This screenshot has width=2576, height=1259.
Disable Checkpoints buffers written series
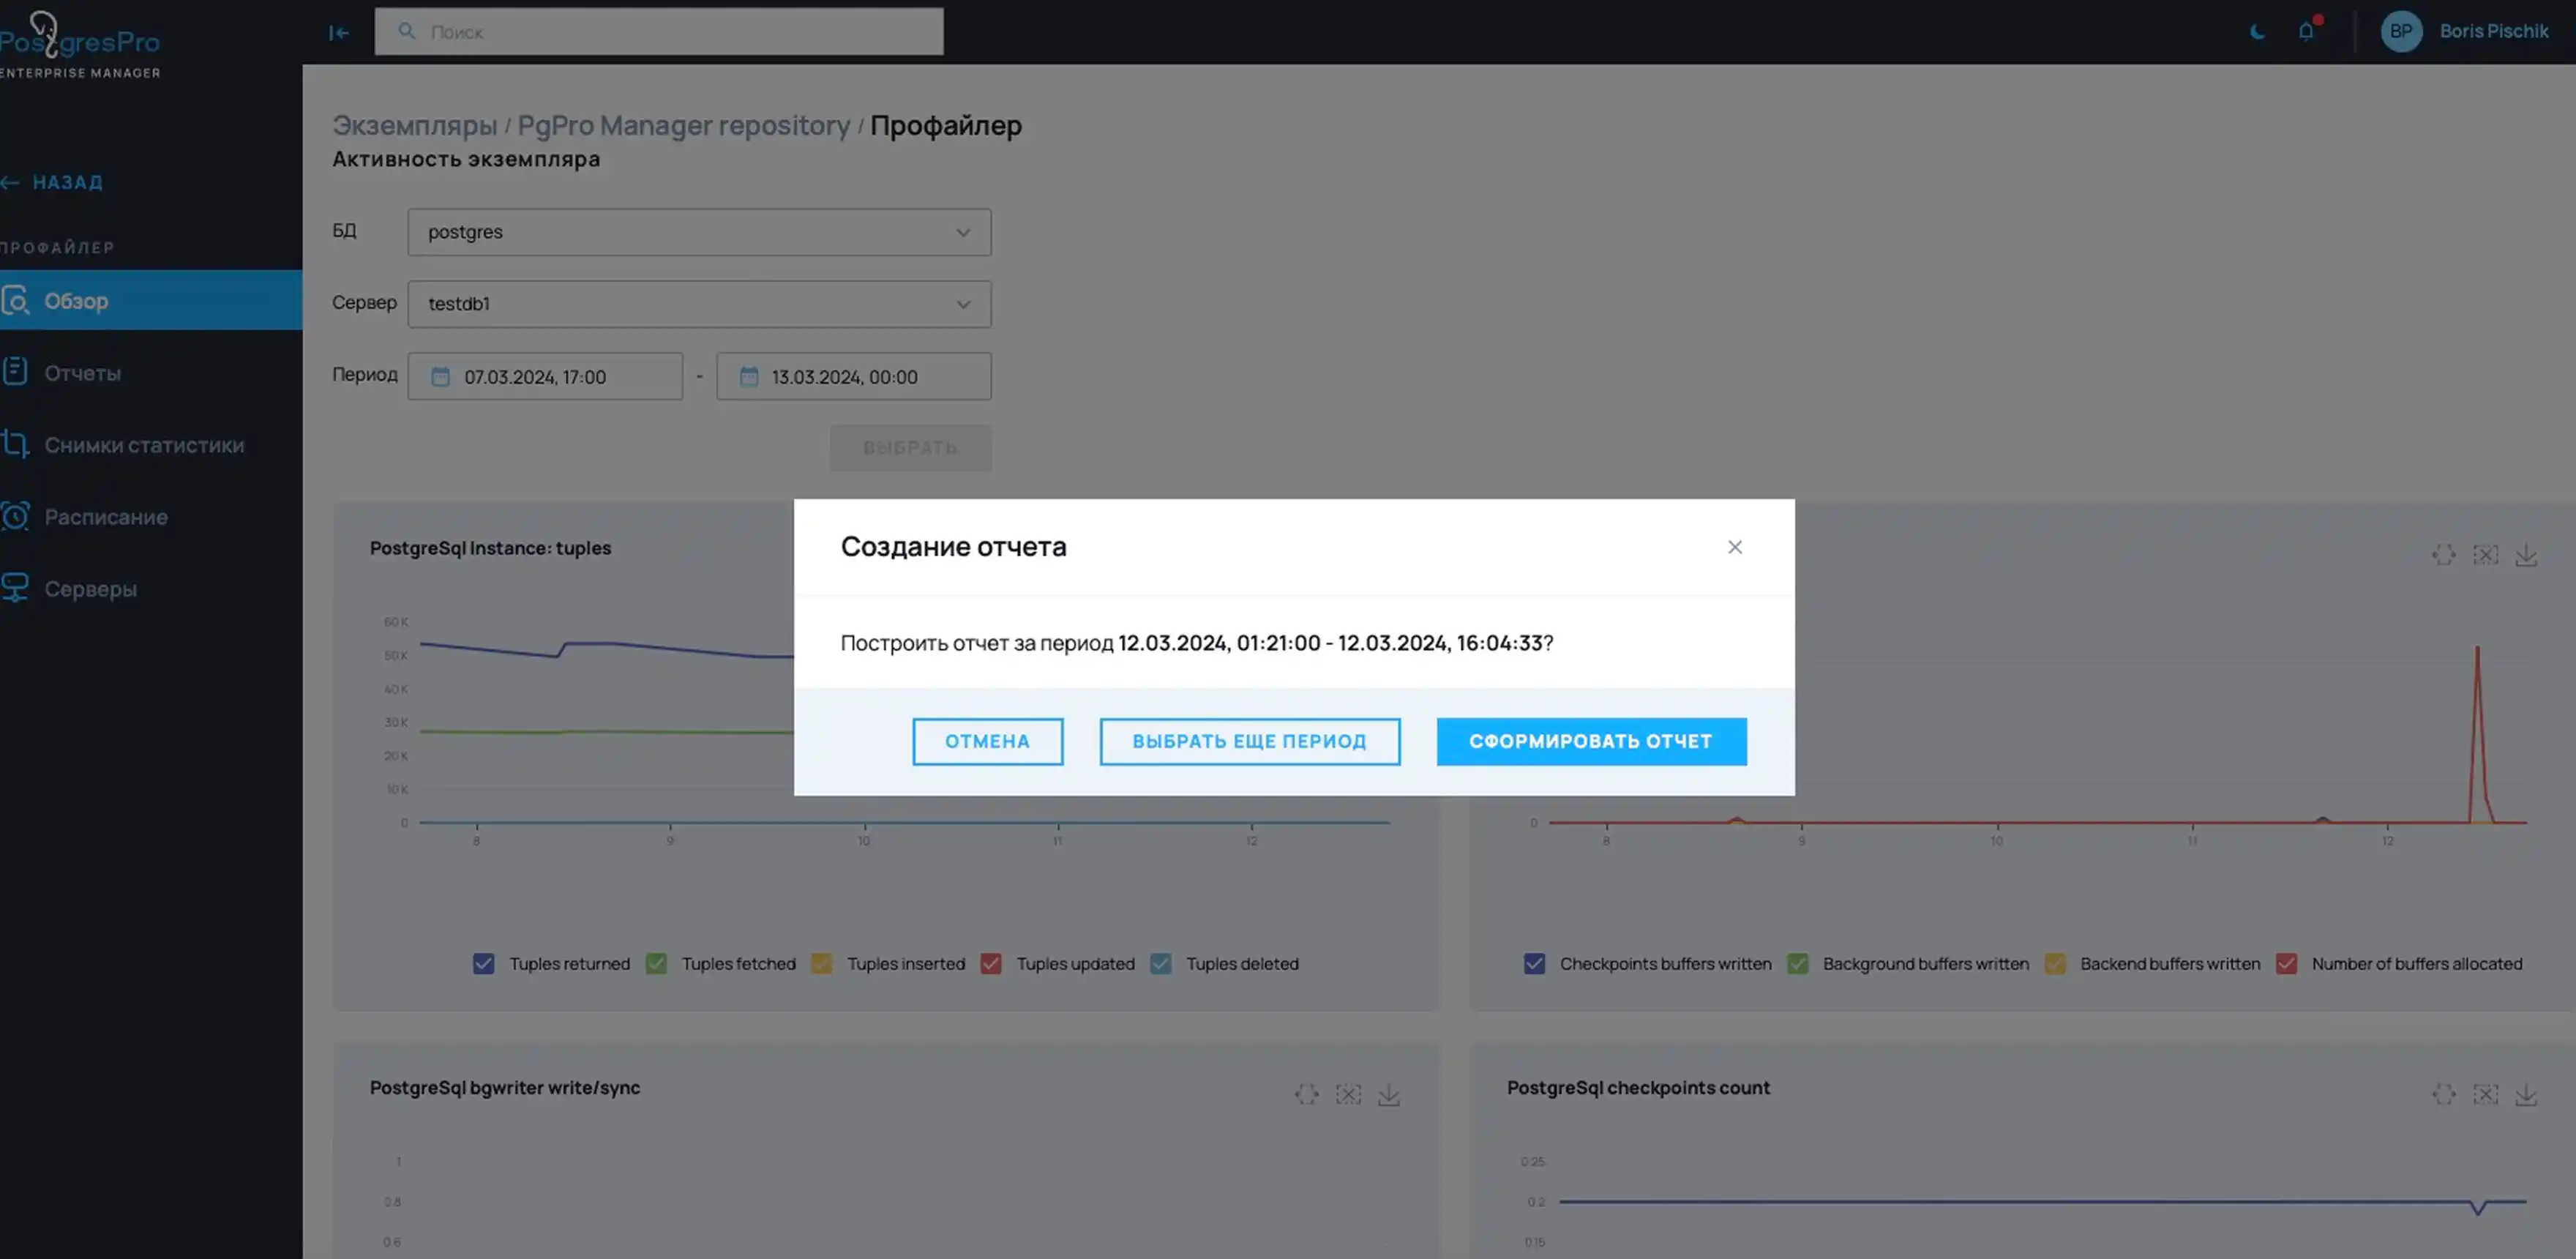pos(1534,964)
